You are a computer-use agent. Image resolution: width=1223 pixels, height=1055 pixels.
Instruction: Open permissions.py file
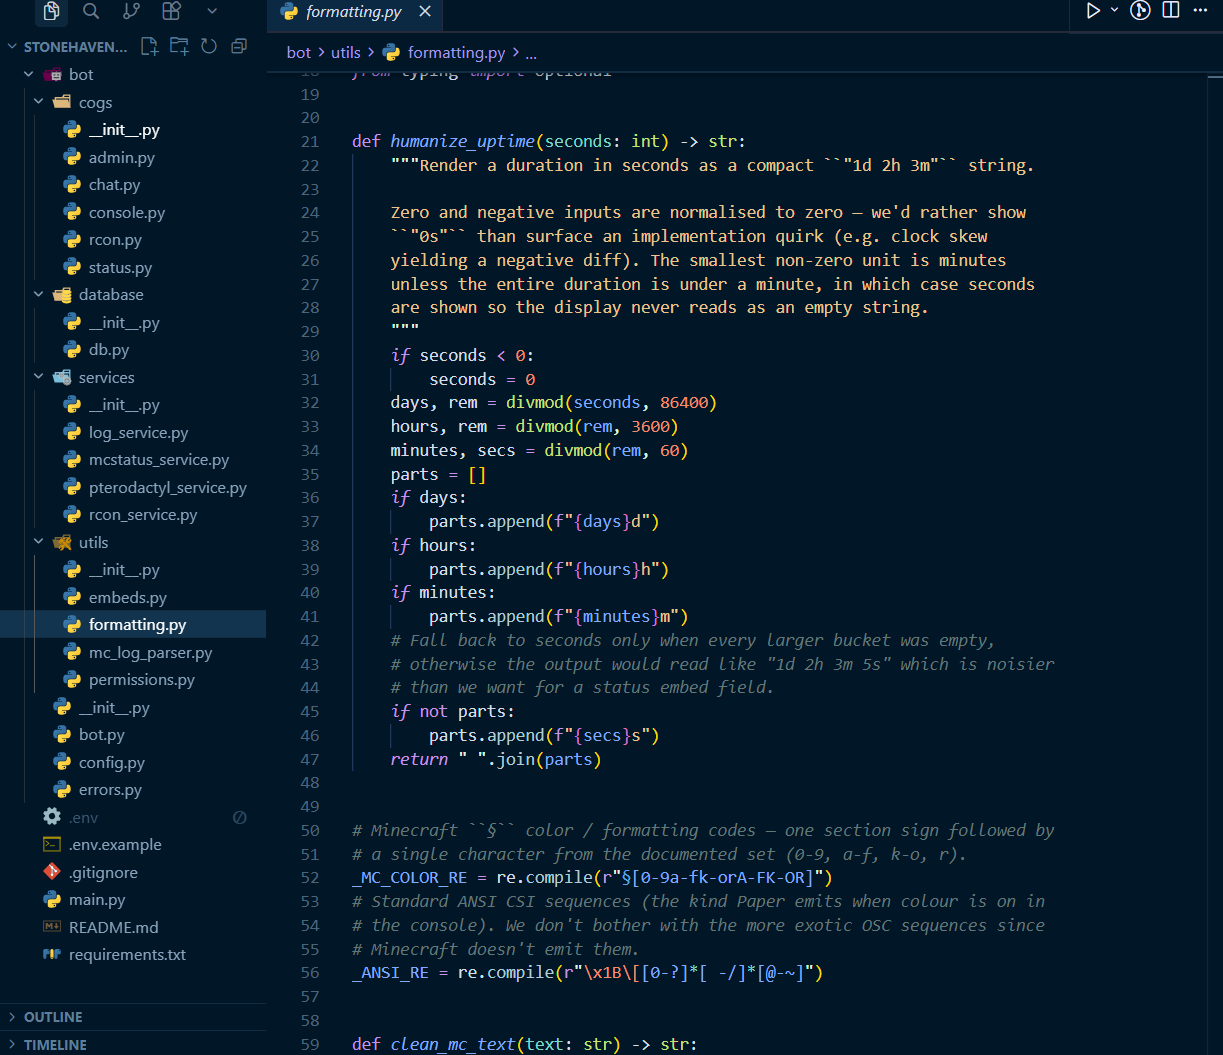(142, 680)
